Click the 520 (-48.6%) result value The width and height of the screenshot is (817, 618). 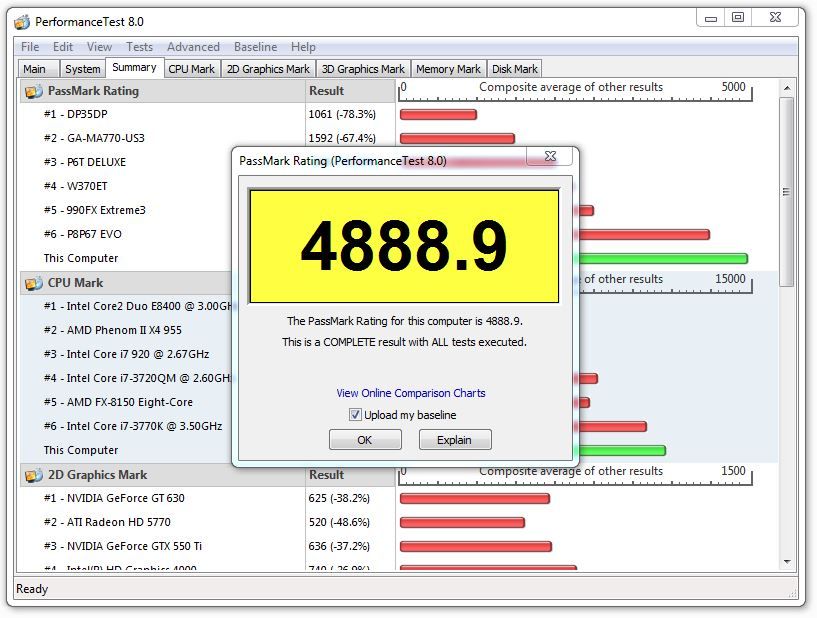coord(339,523)
